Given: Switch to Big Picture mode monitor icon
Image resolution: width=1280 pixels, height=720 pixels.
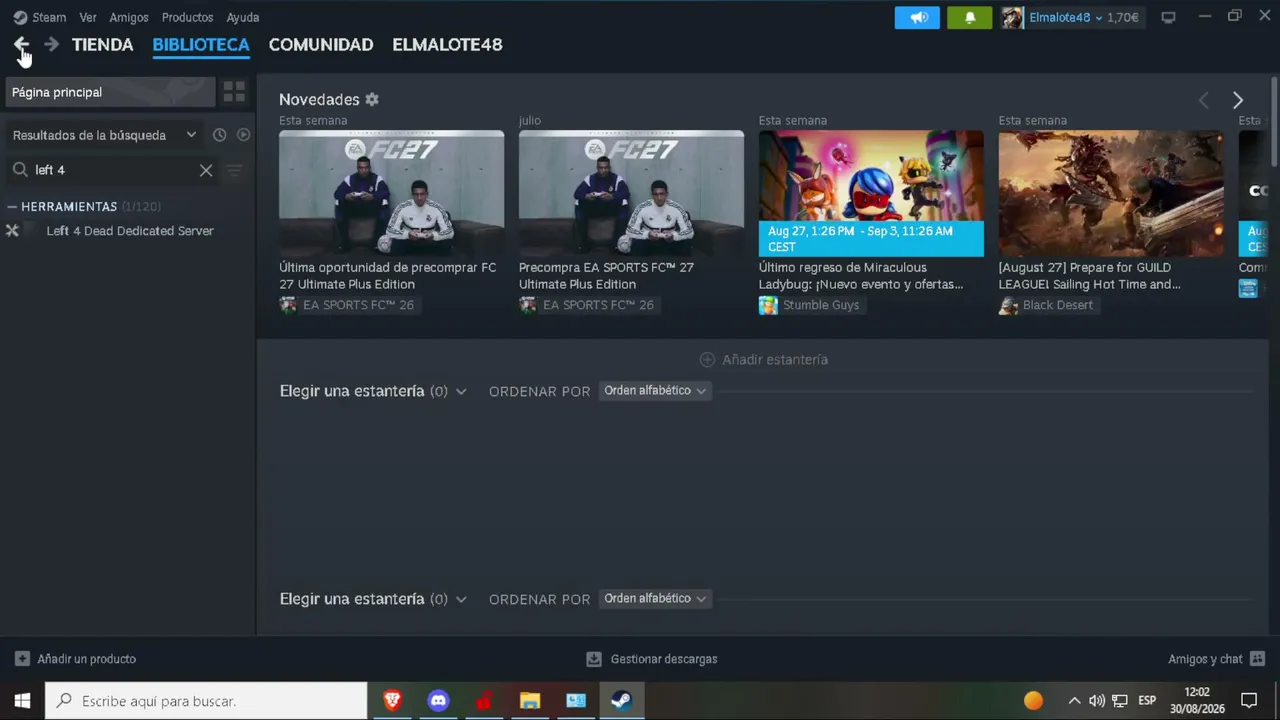Looking at the screenshot, I should point(1168,17).
